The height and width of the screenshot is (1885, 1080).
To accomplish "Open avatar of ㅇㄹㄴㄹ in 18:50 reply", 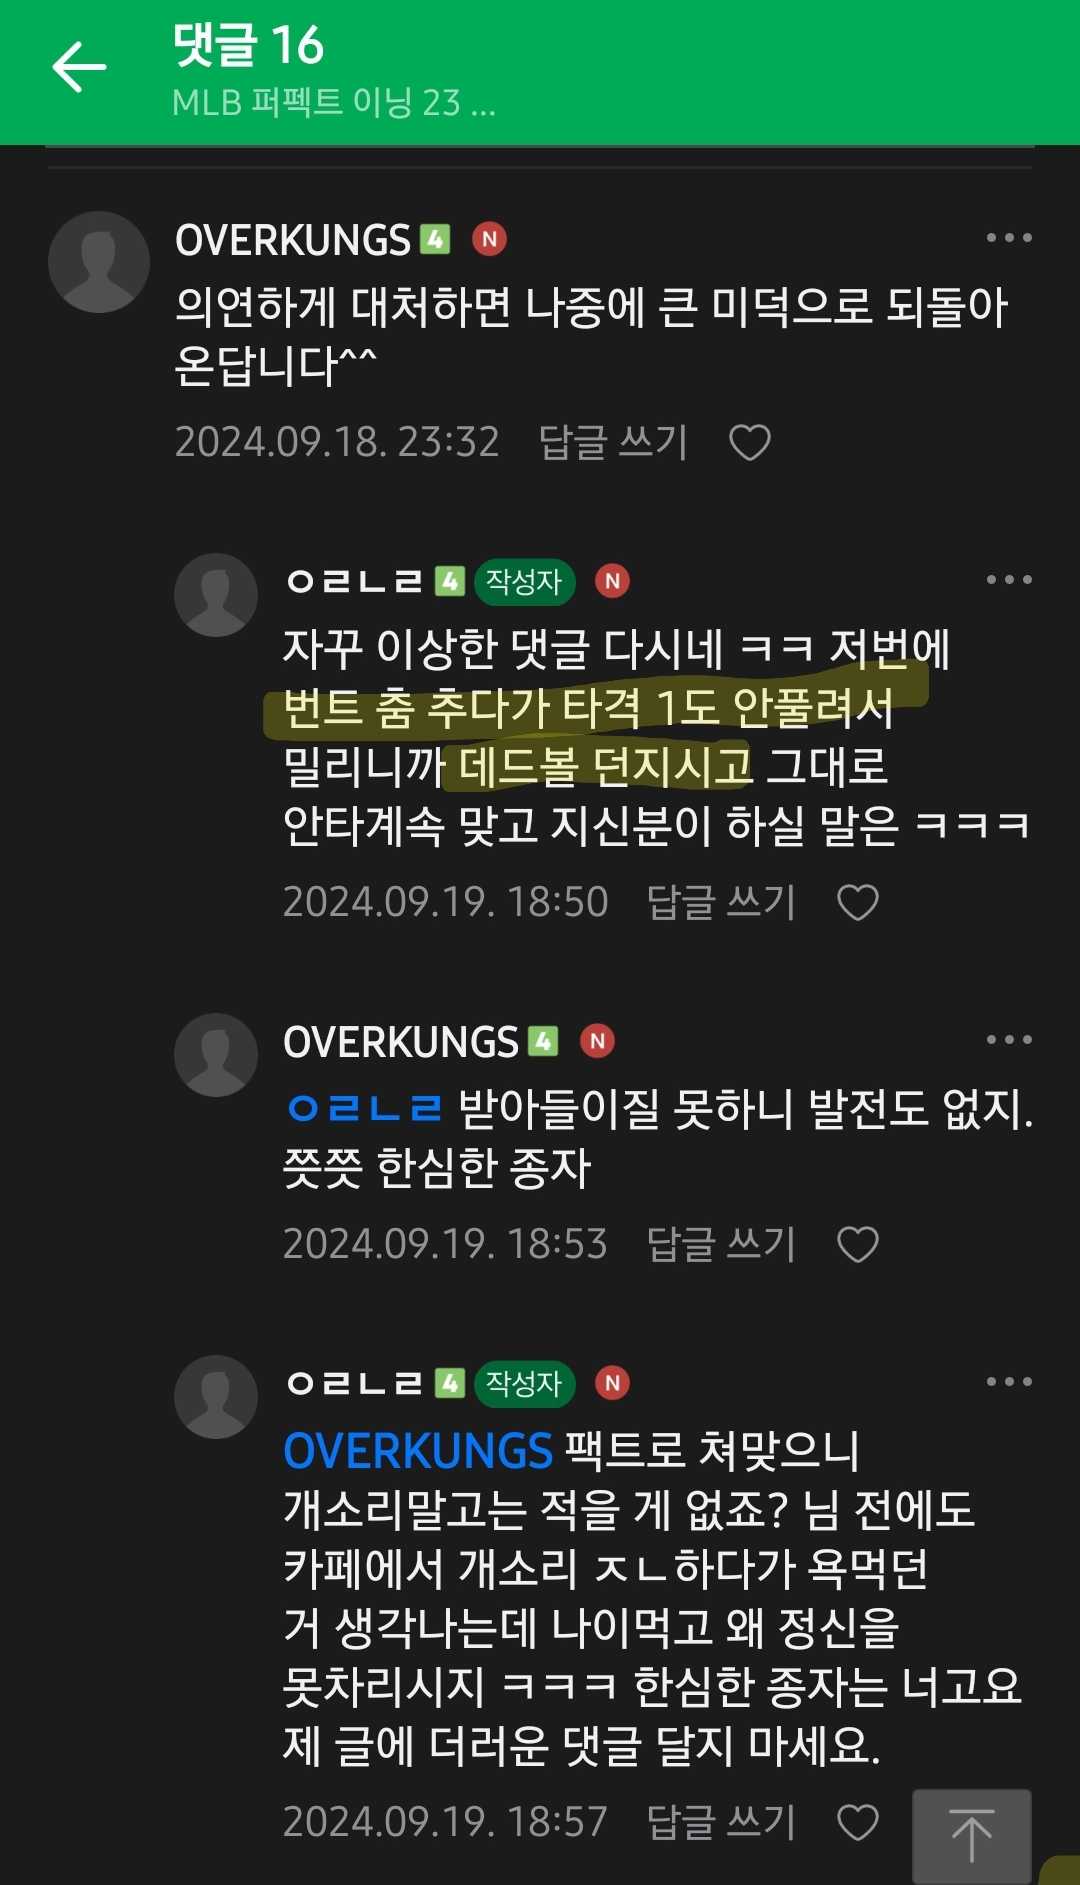I will (216, 595).
